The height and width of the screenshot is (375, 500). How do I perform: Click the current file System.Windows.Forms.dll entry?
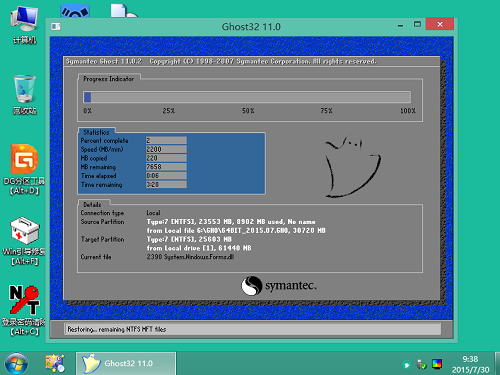(x=190, y=257)
